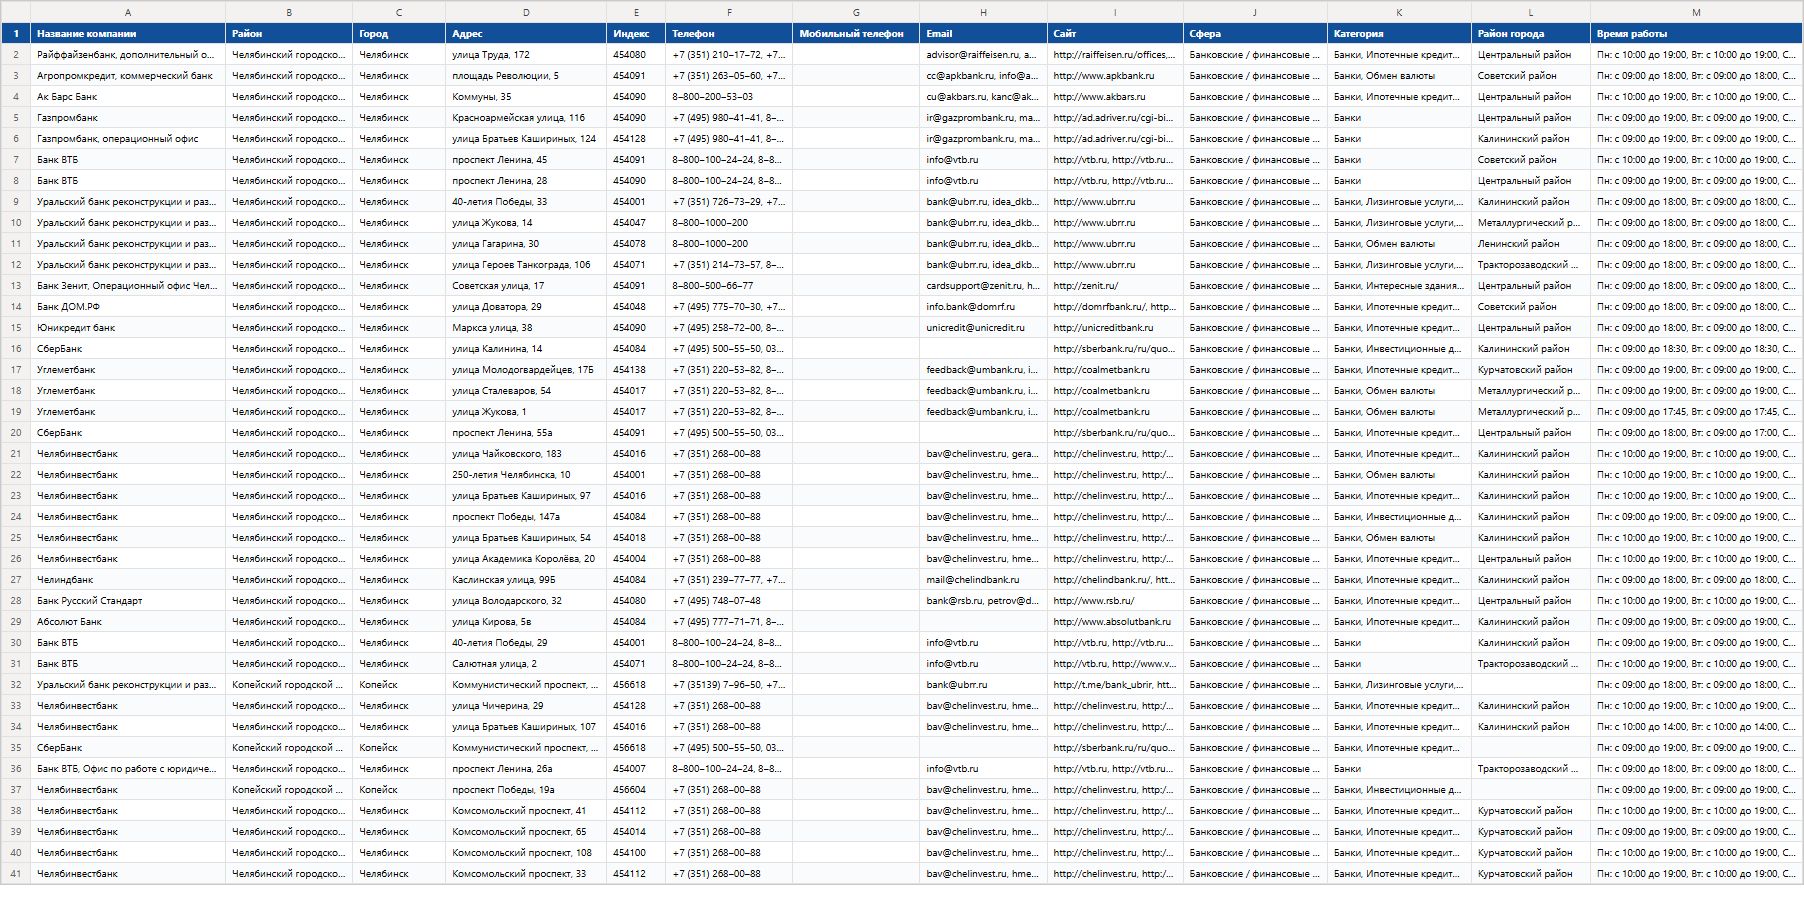This screenshot has height=902, width=1804.
Task: Open the http://www.apkbank.ru link
Action: pyautogui.click(x=1115, y=76)
